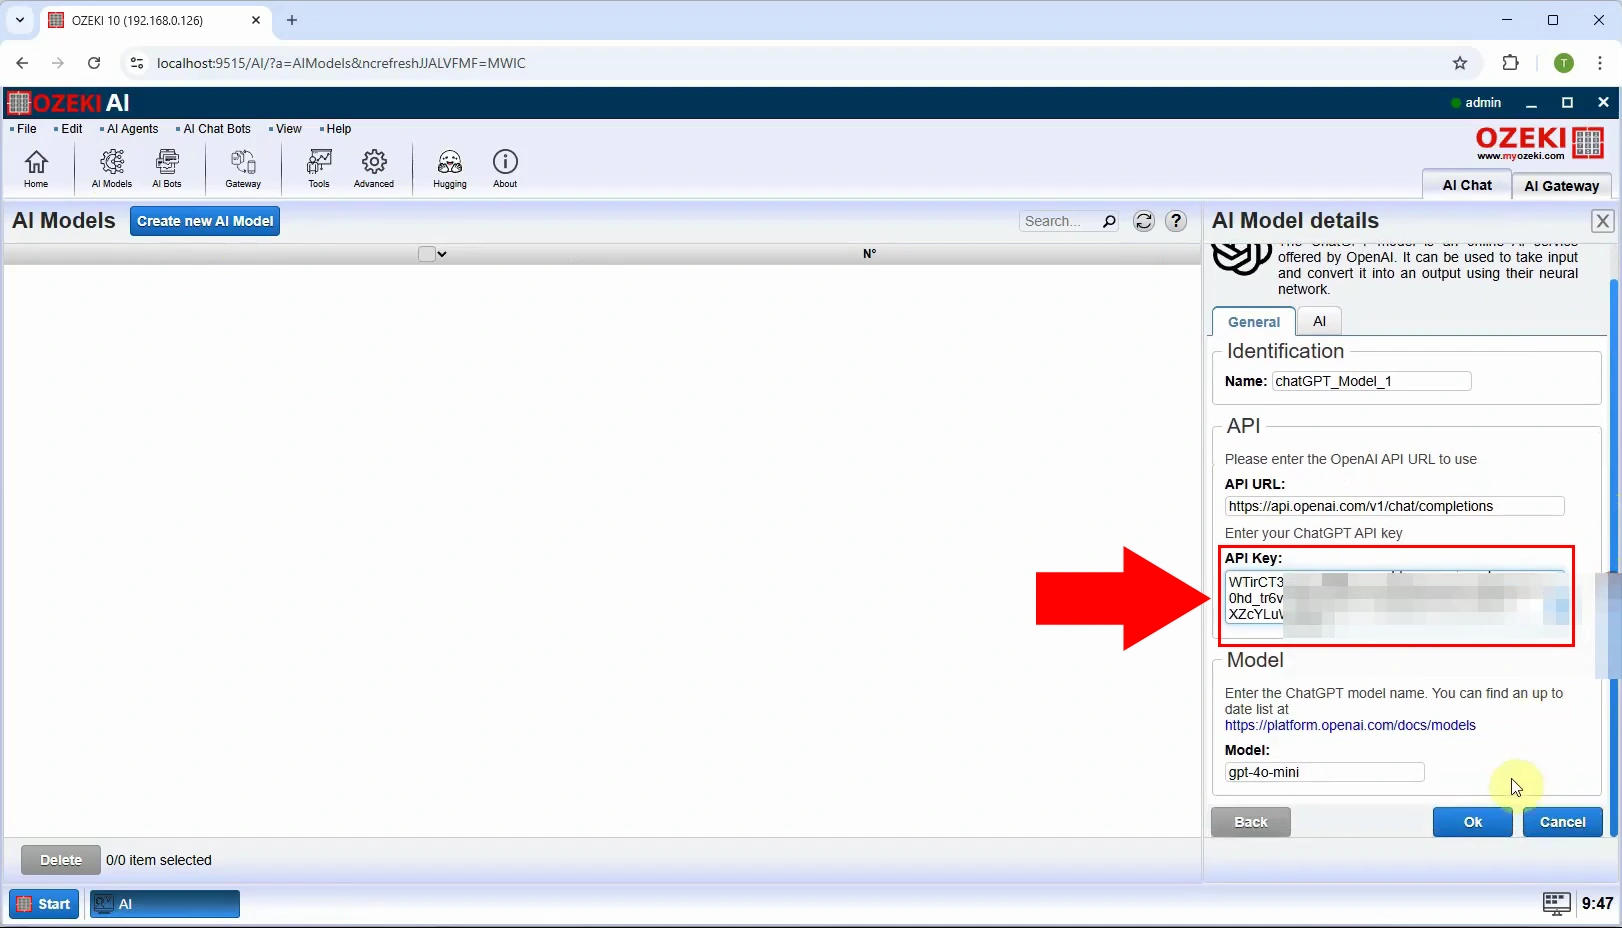Expand the select-all dropdown arrow

(442, 254)
